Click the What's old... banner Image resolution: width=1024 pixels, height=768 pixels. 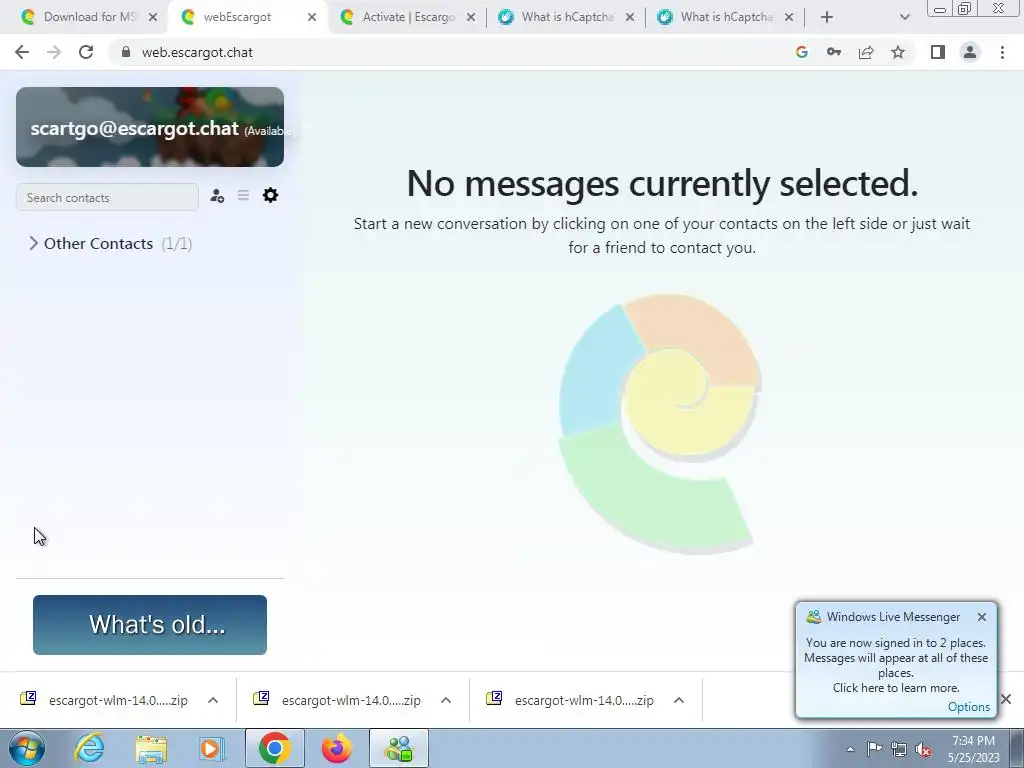150,625
